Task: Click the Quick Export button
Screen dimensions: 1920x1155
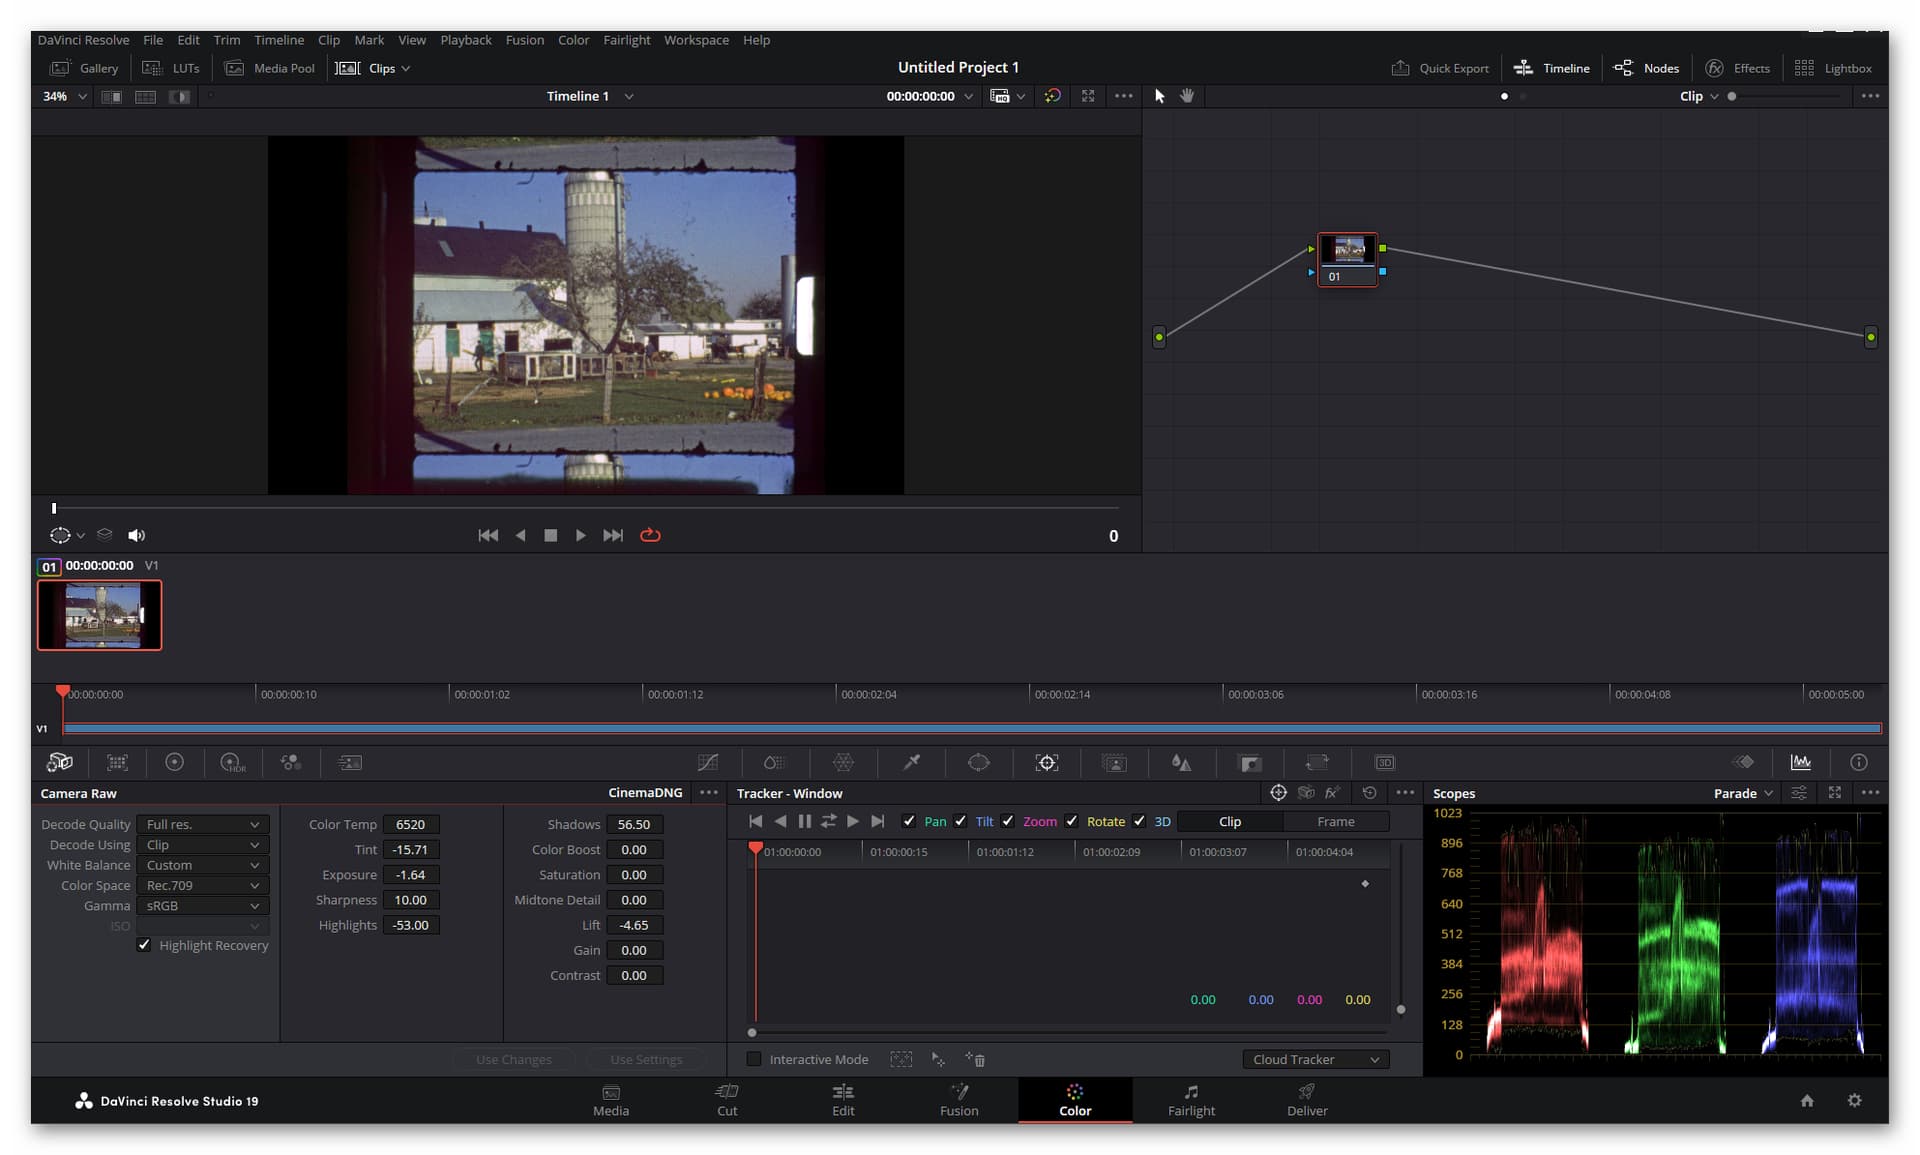Action: tap(1440, 68)
